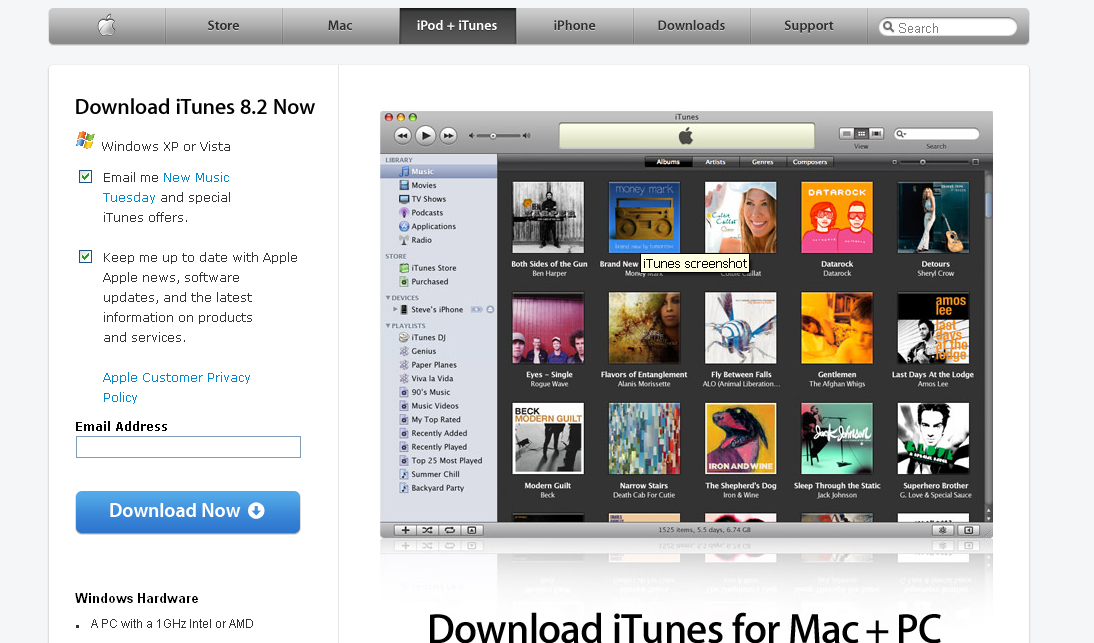The height and width of the screenshot is (643, 1094).
Task: Select the Cover Flow view icon in iTunes
Action: 876,133
